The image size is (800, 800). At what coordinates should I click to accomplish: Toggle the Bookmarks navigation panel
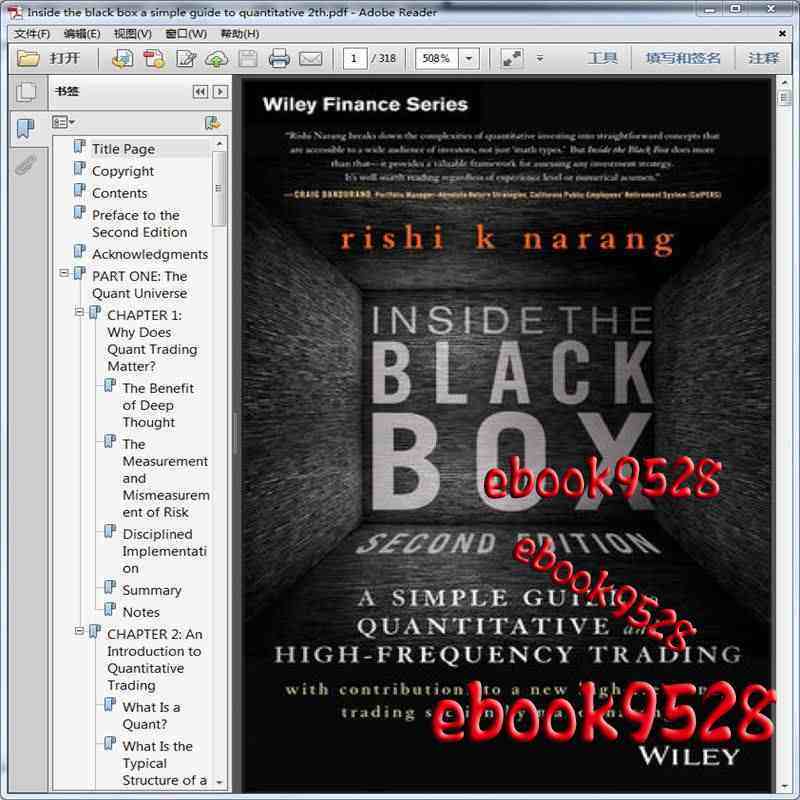[27, 128]
